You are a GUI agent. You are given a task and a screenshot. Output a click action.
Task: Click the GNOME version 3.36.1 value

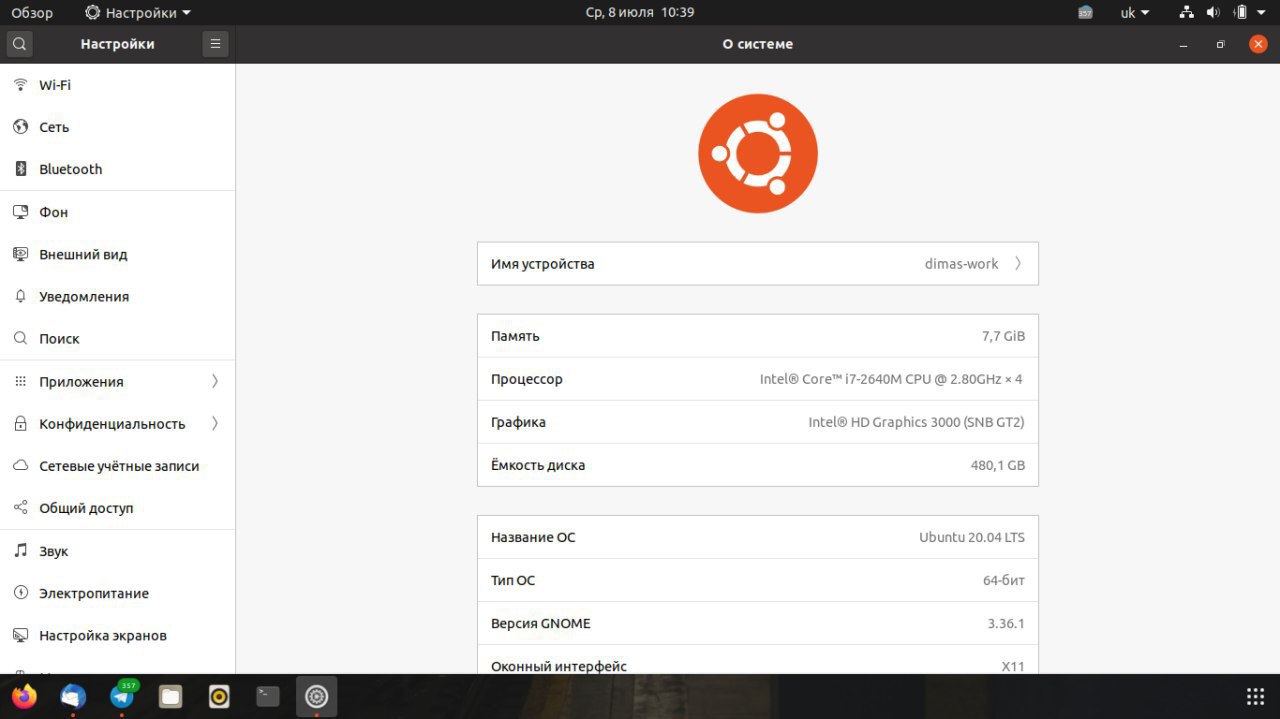(x=1006, y=623)
